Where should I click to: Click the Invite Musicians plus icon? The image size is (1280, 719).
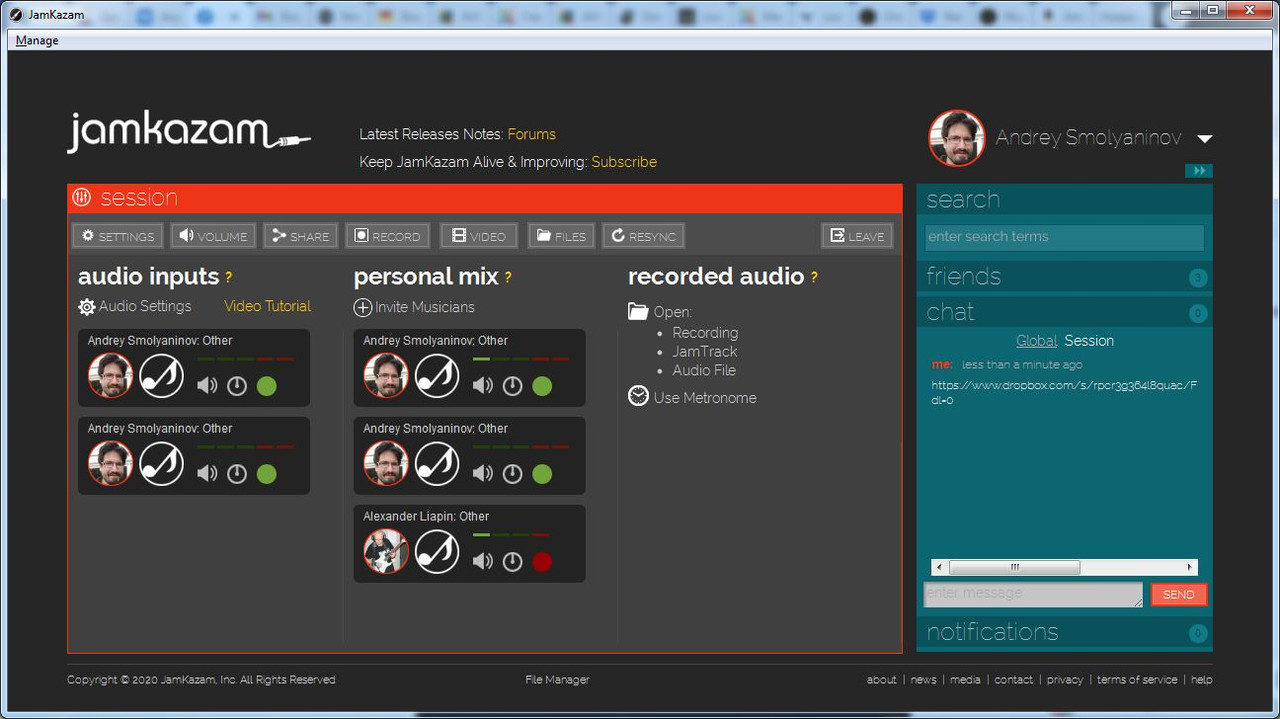point(363,308)
